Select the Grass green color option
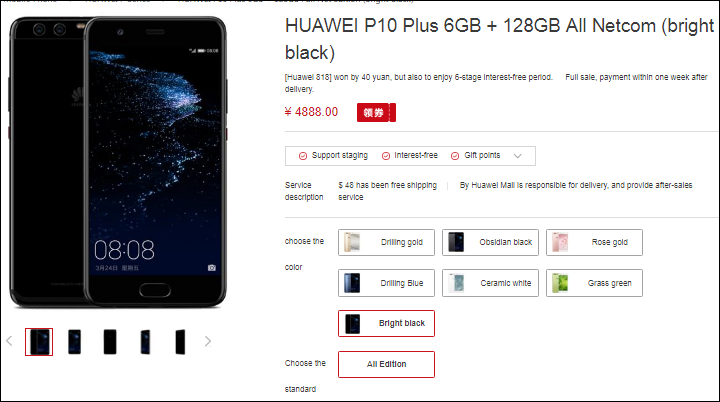Screen dimensions: 720x402 coord(594,283)
